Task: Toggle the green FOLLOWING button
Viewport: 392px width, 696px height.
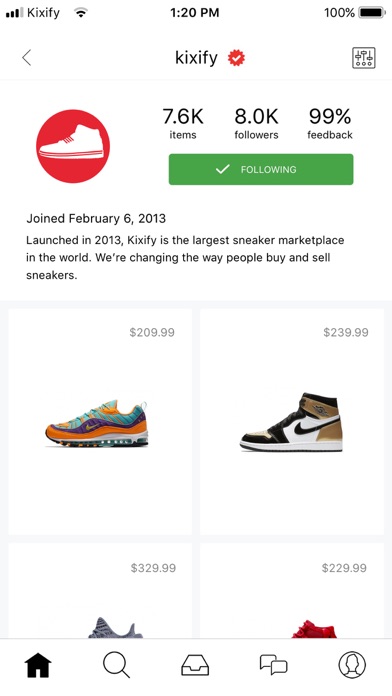Action: click(261, 169)
